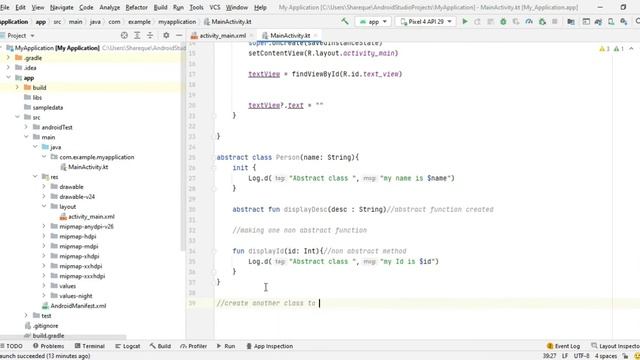
Task: Open the app run configuration dropdown
Action: point(373,22)
